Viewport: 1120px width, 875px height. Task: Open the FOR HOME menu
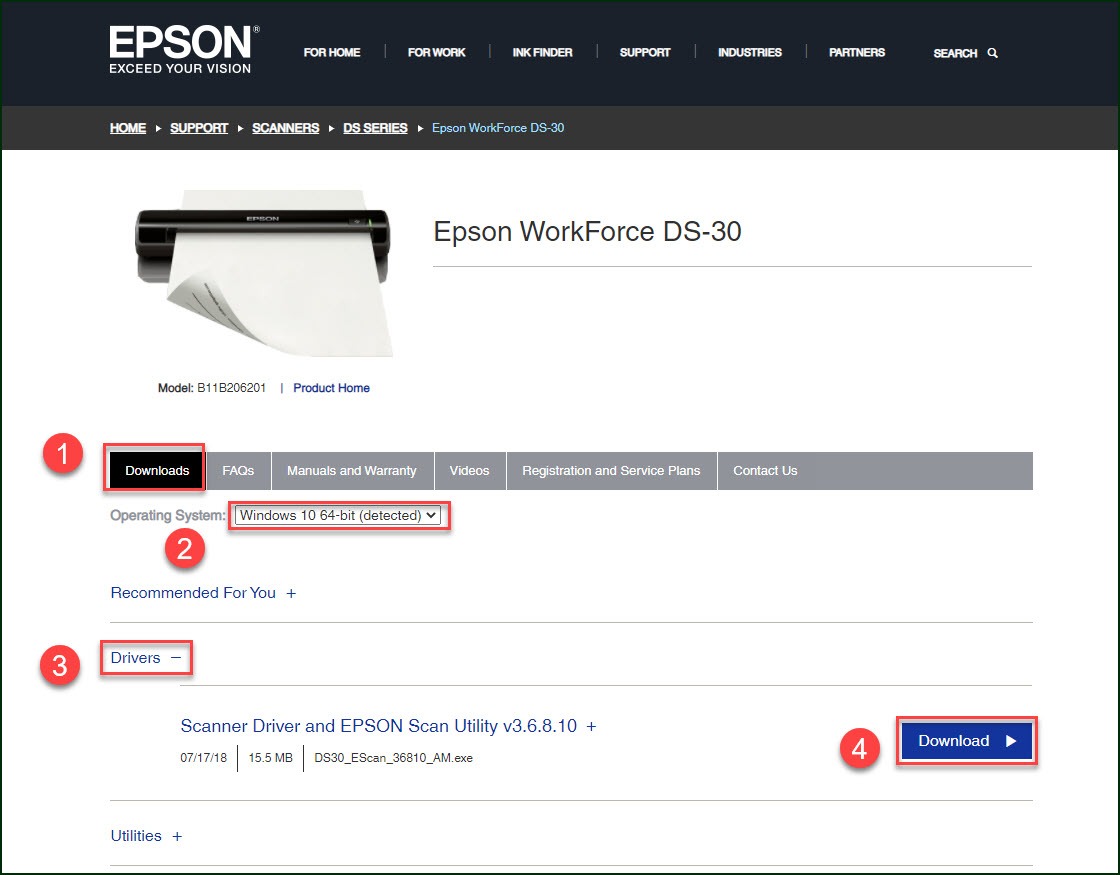tap(331, 52)
